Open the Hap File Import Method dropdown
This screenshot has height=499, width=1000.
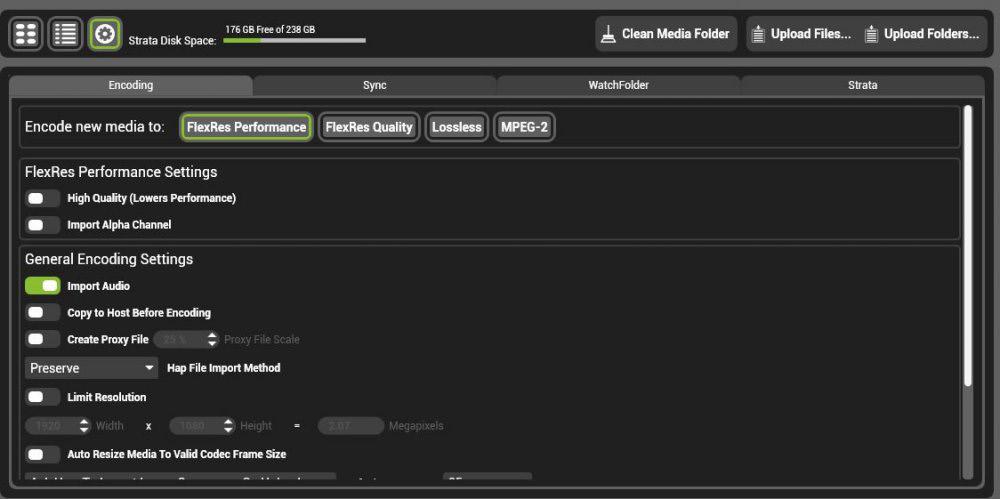[91, 368]
